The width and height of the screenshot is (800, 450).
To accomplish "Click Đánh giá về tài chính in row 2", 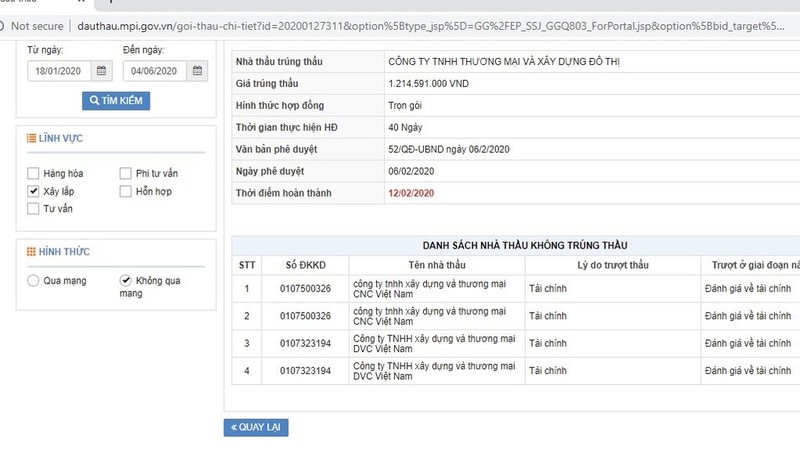I will point(748,316).
